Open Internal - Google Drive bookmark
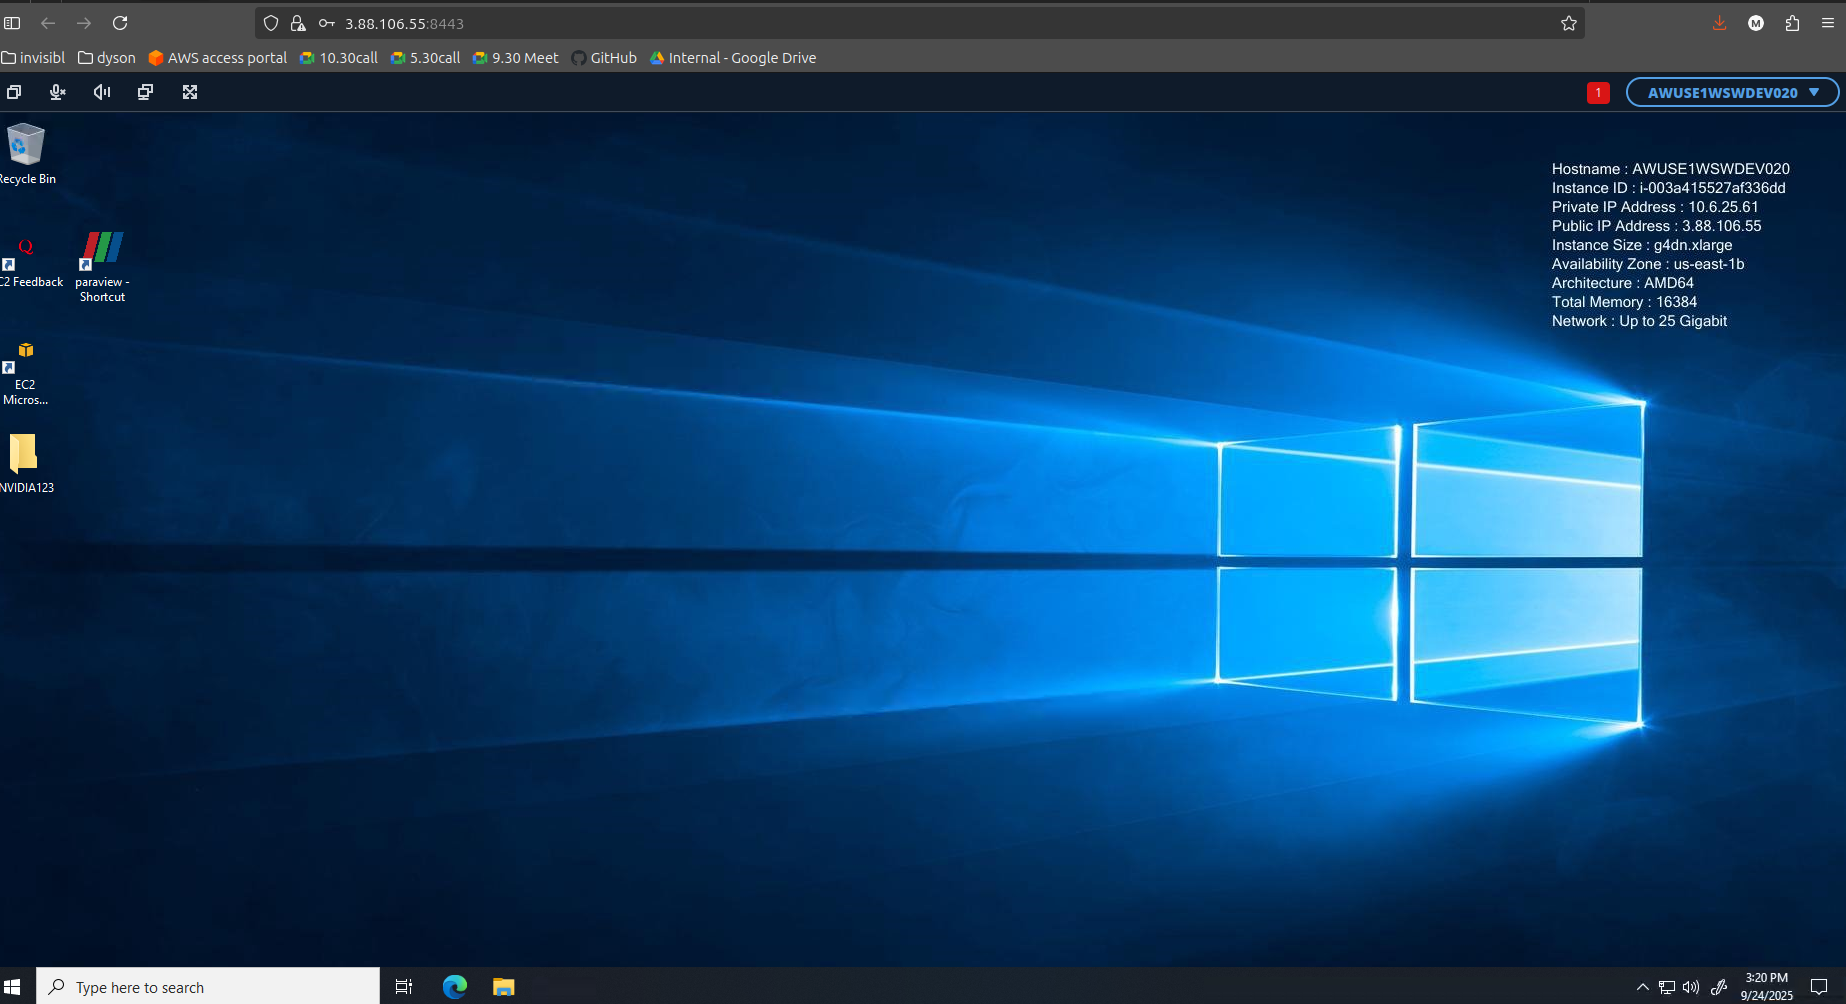The height and width of the screenshot is (1004, 1846). pyautogui.click(x=733, y=58)
